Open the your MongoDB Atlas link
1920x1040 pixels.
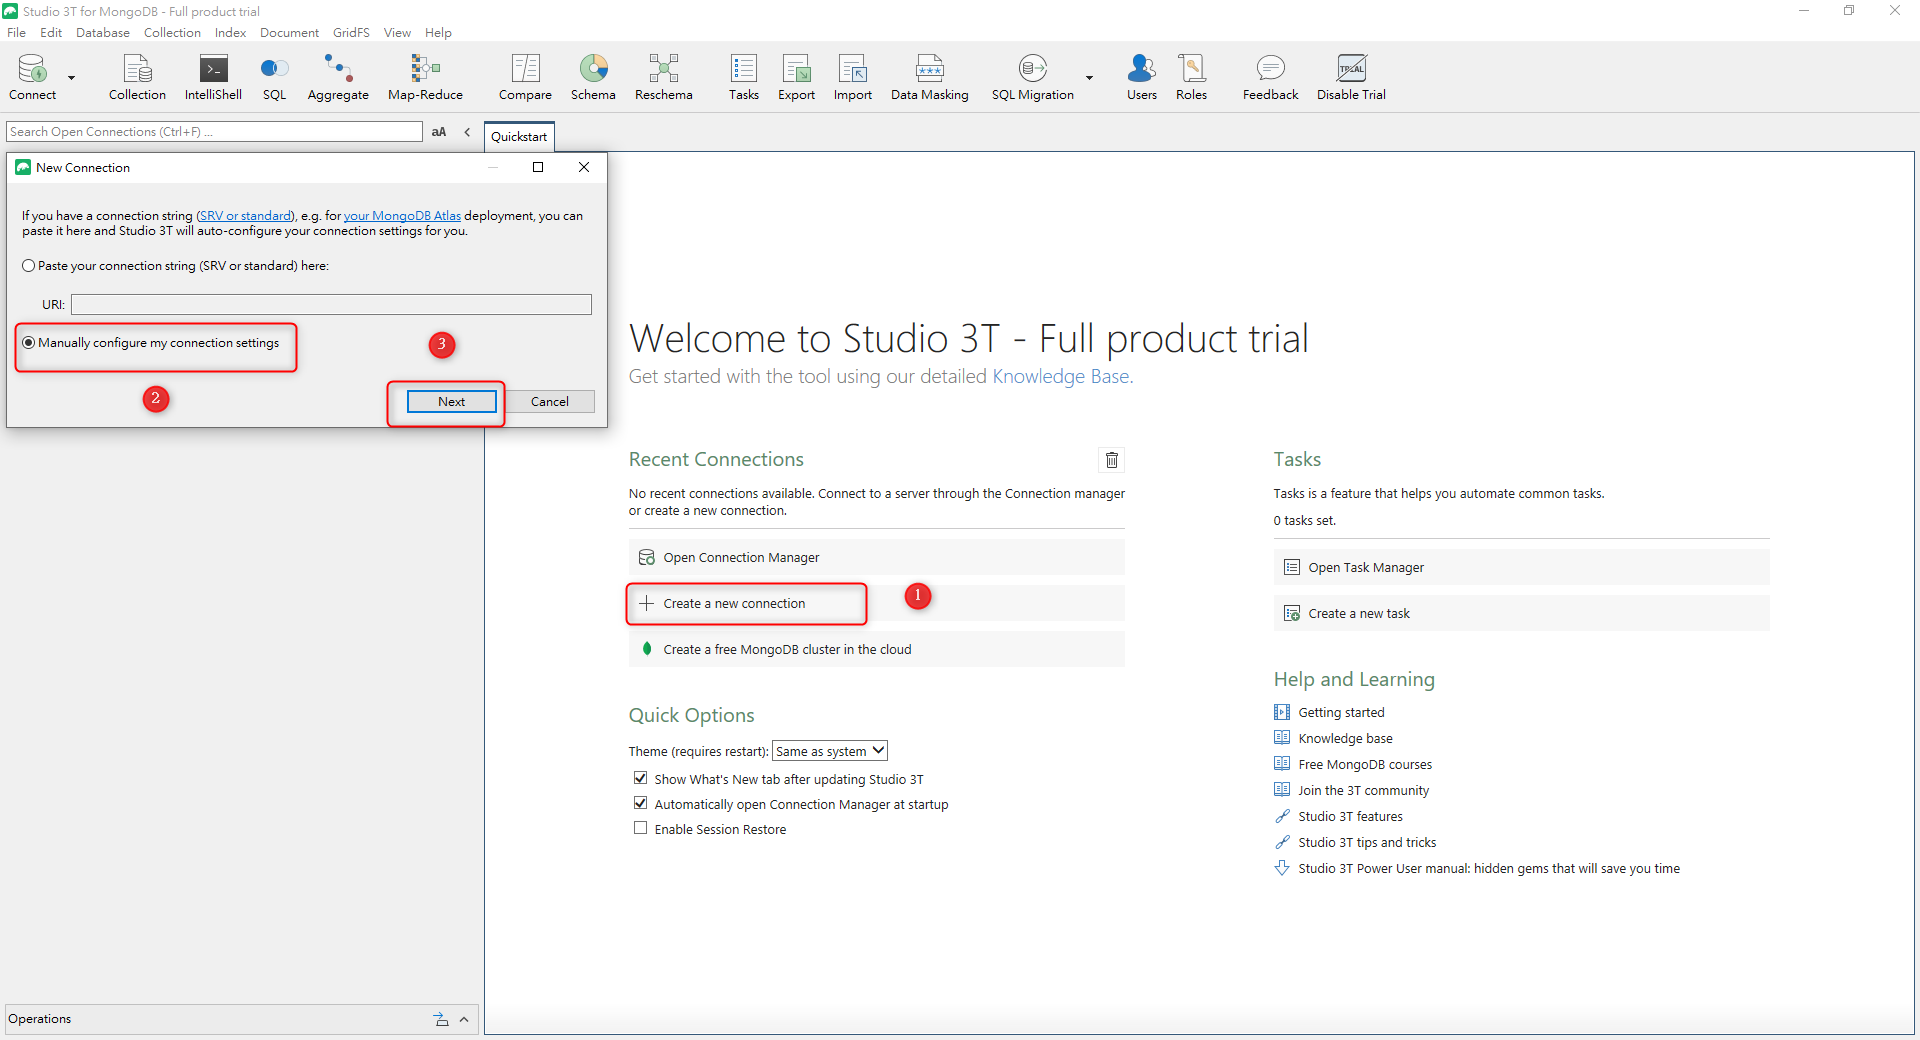click(x=402, y=216)
